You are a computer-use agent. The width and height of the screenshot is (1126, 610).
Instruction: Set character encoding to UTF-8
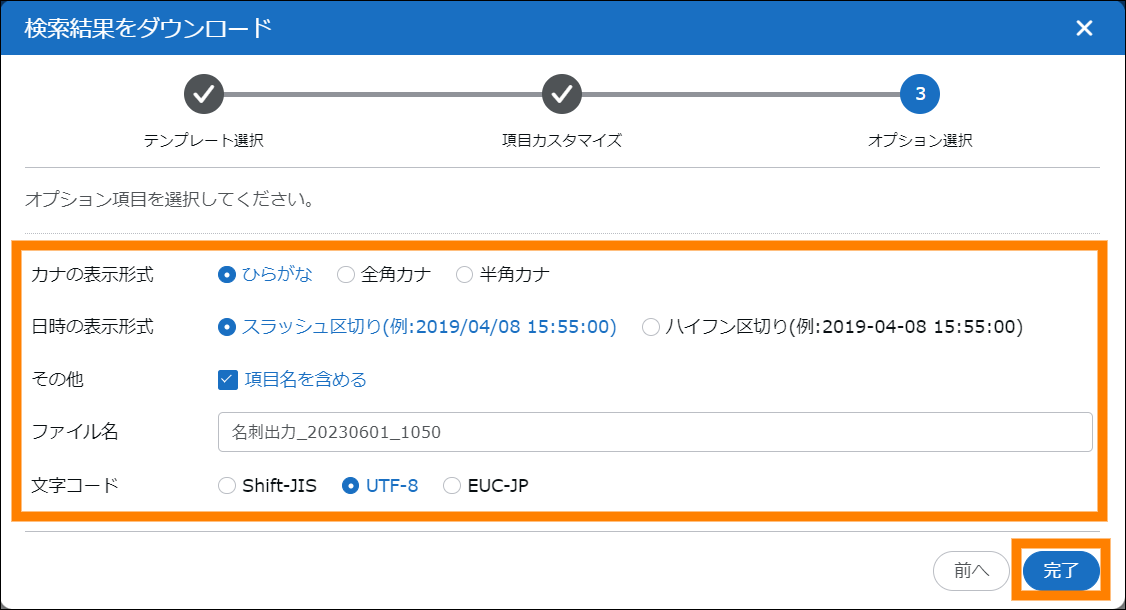pos(351,486)
